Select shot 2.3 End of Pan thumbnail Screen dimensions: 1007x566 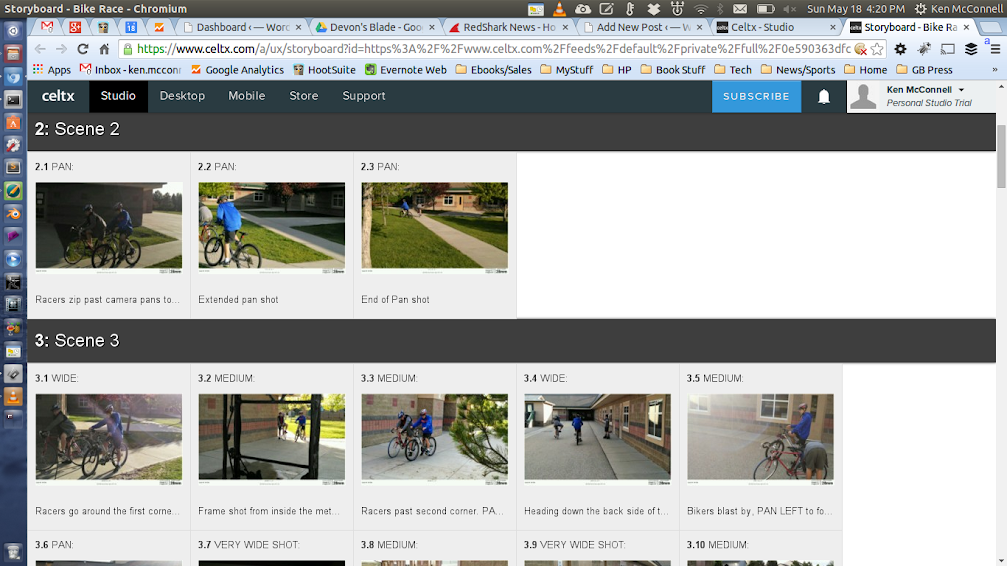pyautogui.click(x=435, y=228)
